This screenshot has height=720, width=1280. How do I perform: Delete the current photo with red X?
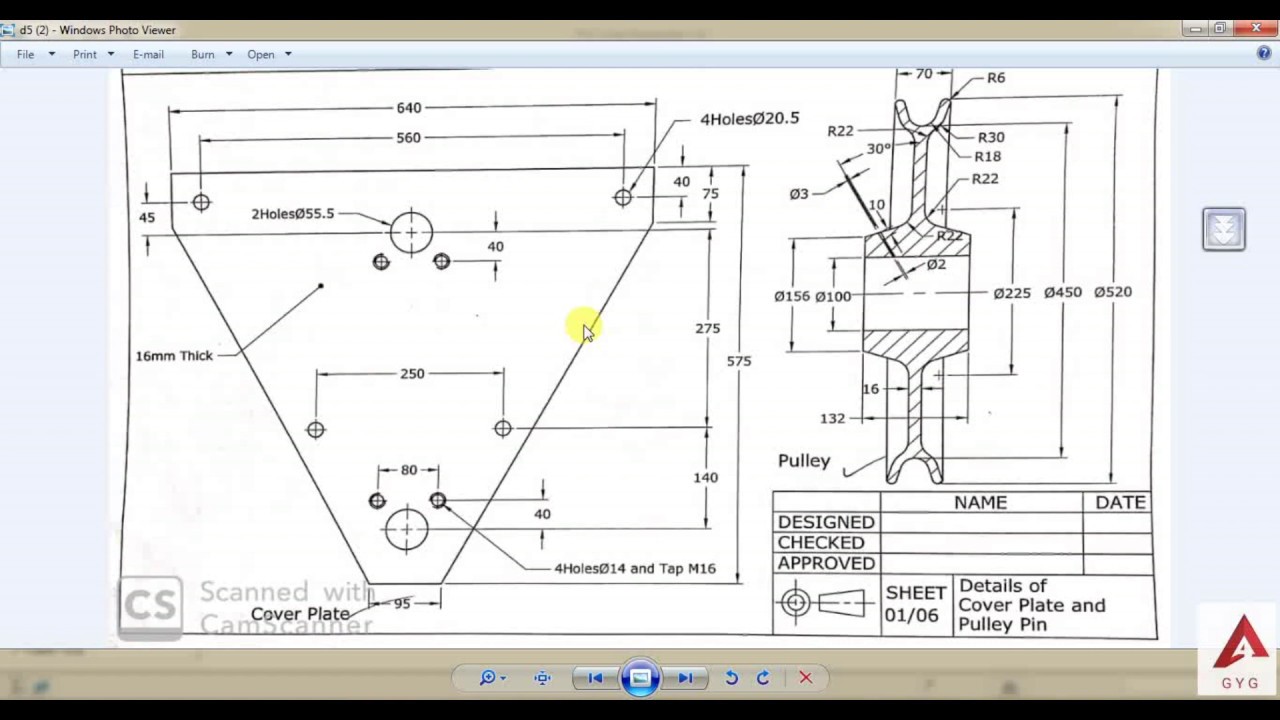point(806,678)
